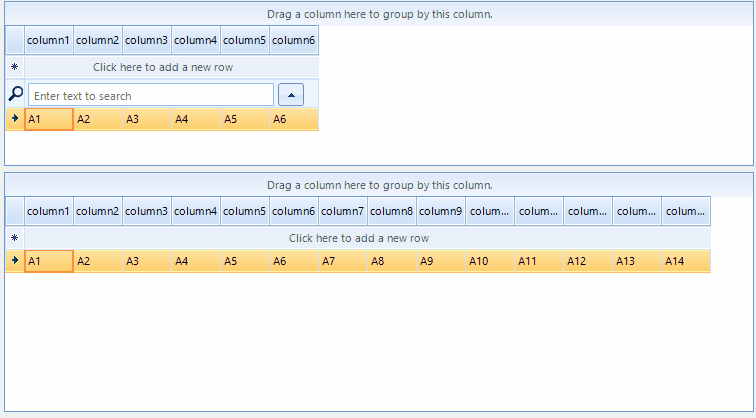Click the column9 header in bottom grid
The image size is (756, 418).
pyautogui.click(x=441, y=211)
